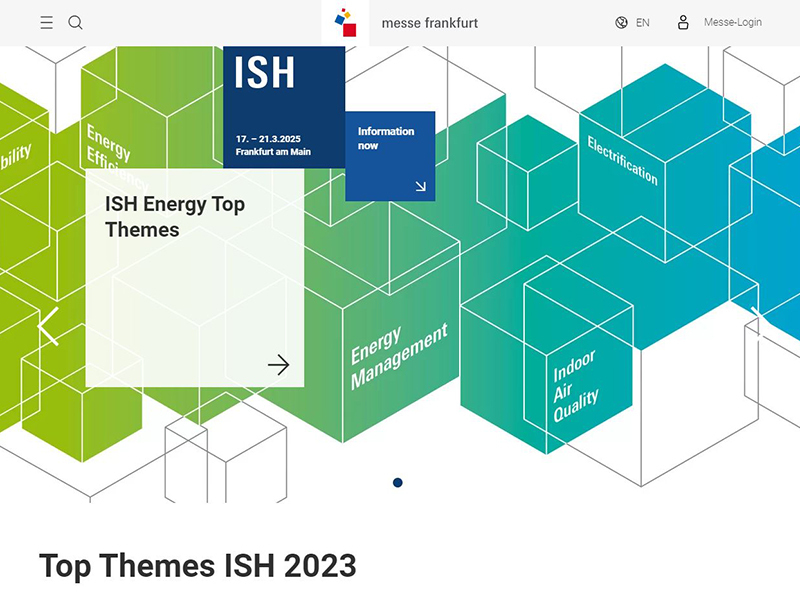Screen dimensions: 800x600
Task: Click the ISH event logo tile
Action: 284,107
